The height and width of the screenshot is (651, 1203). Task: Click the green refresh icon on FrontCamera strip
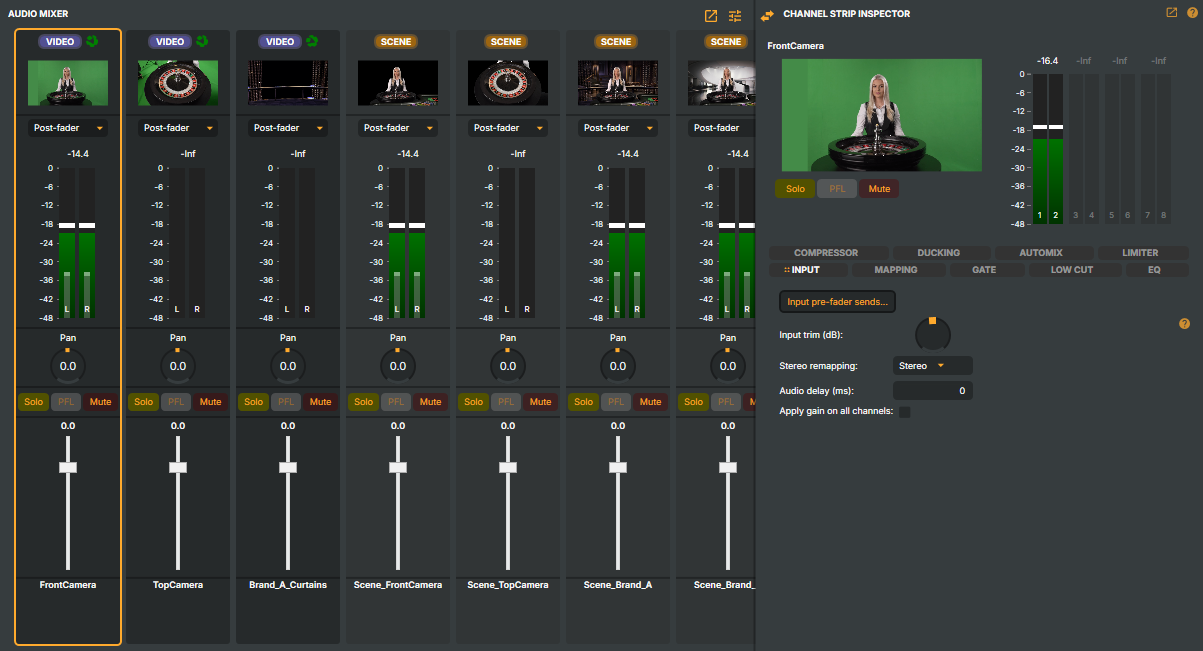93,41
